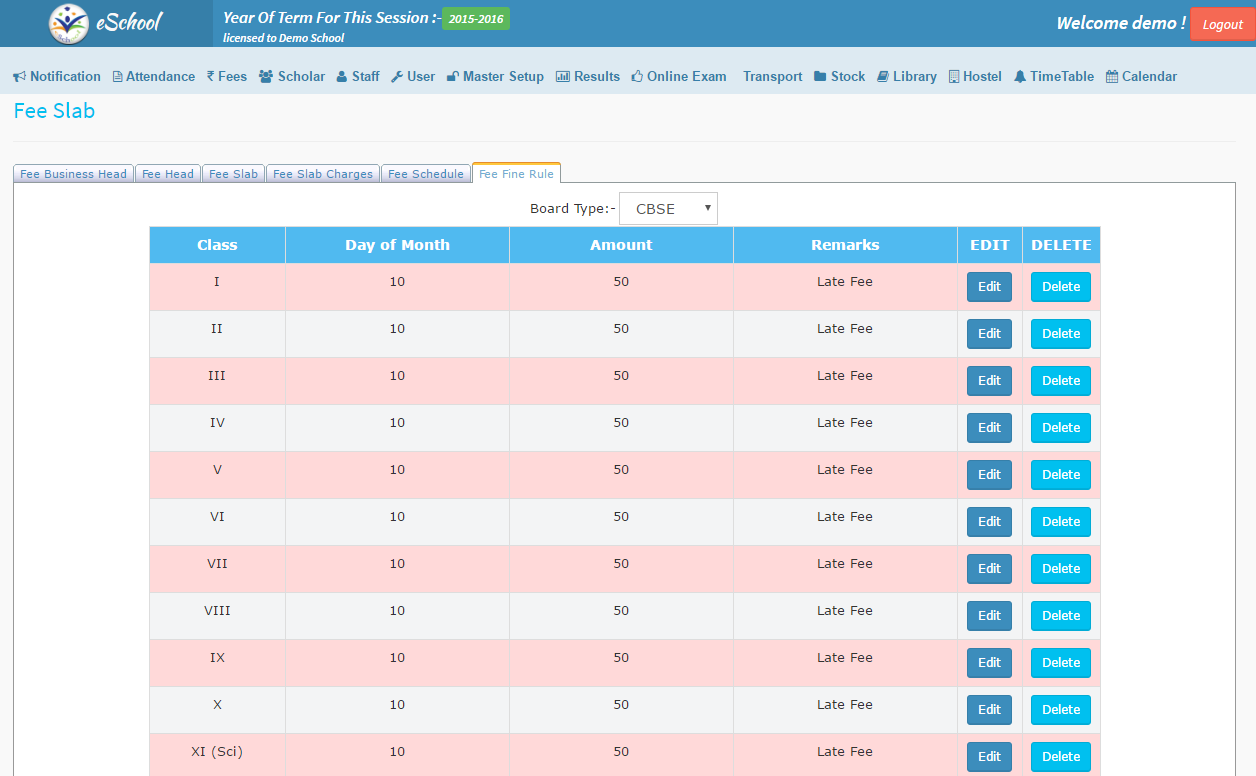Open the Library book menu
Image resolution: width=1256 pixels, height=776 pixels.
pyautogui.click(x=907, y=76)
